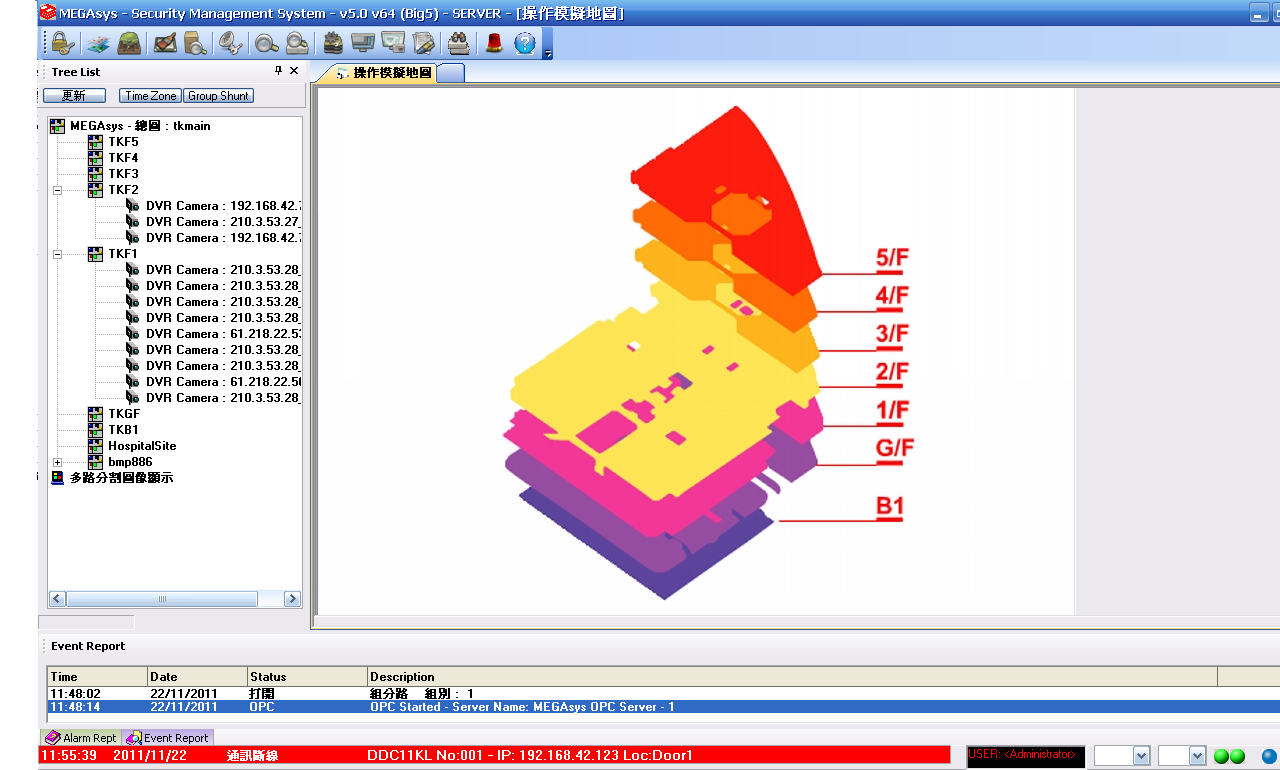Click the padlock and key toolbar icon
The image size is (1280, 770).
(x=62, y=44)
